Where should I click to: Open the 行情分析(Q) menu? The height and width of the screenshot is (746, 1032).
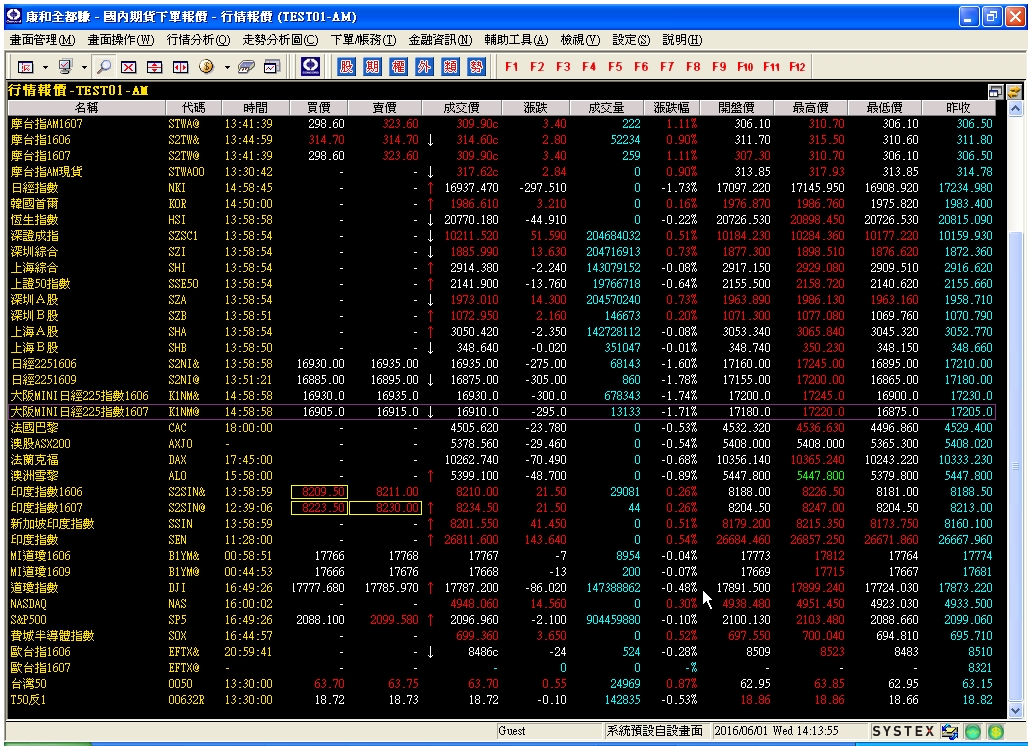click(199, 40)
